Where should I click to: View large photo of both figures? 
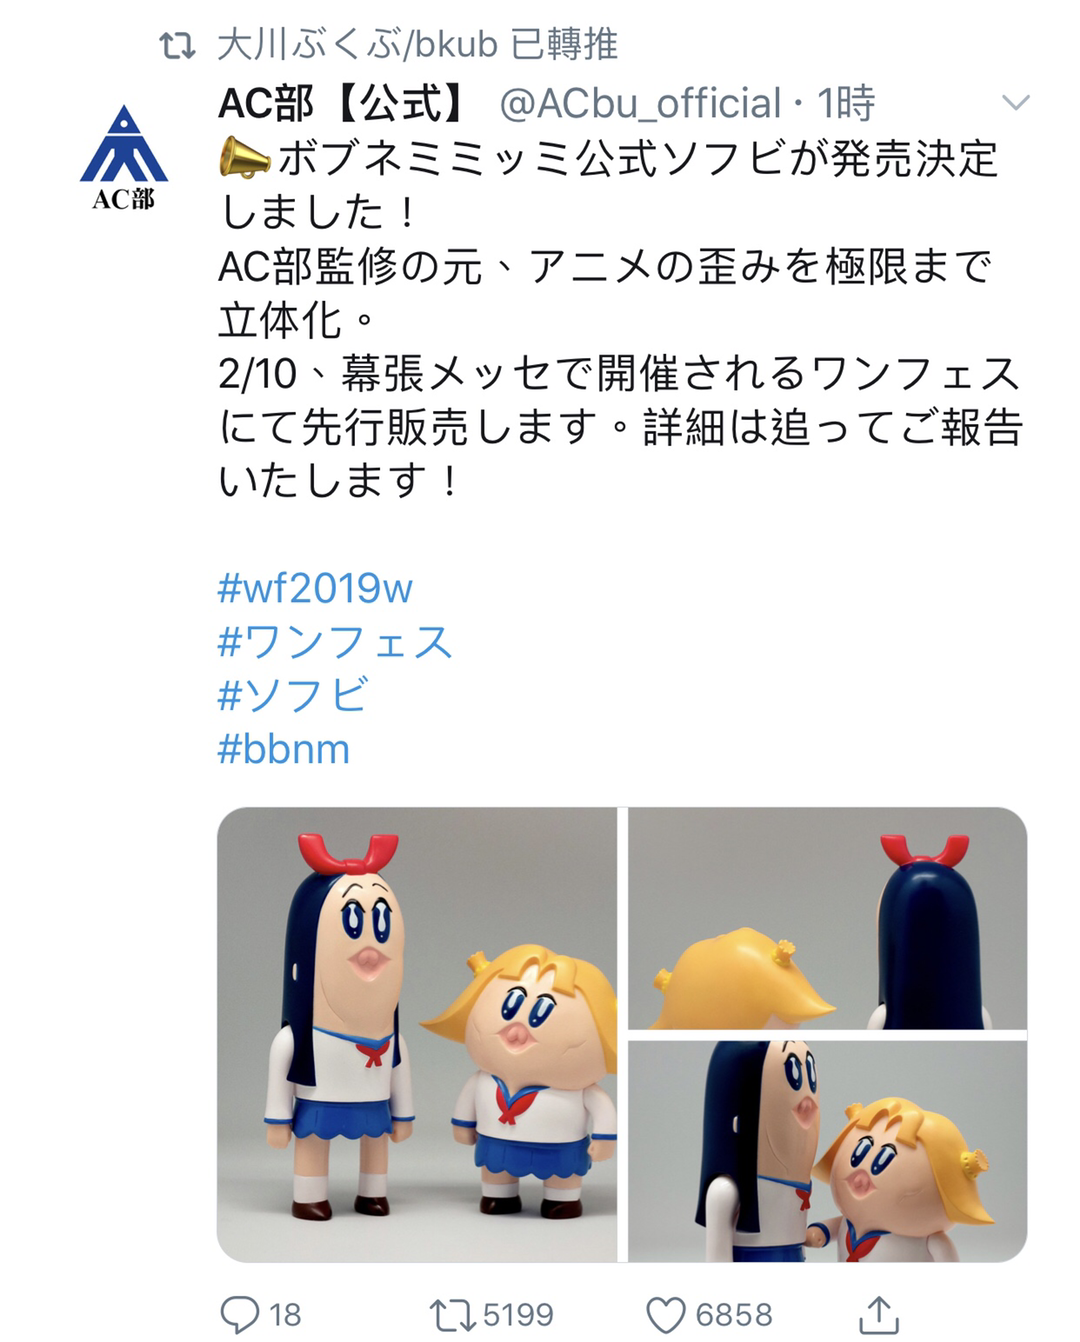pos(417,1034)
